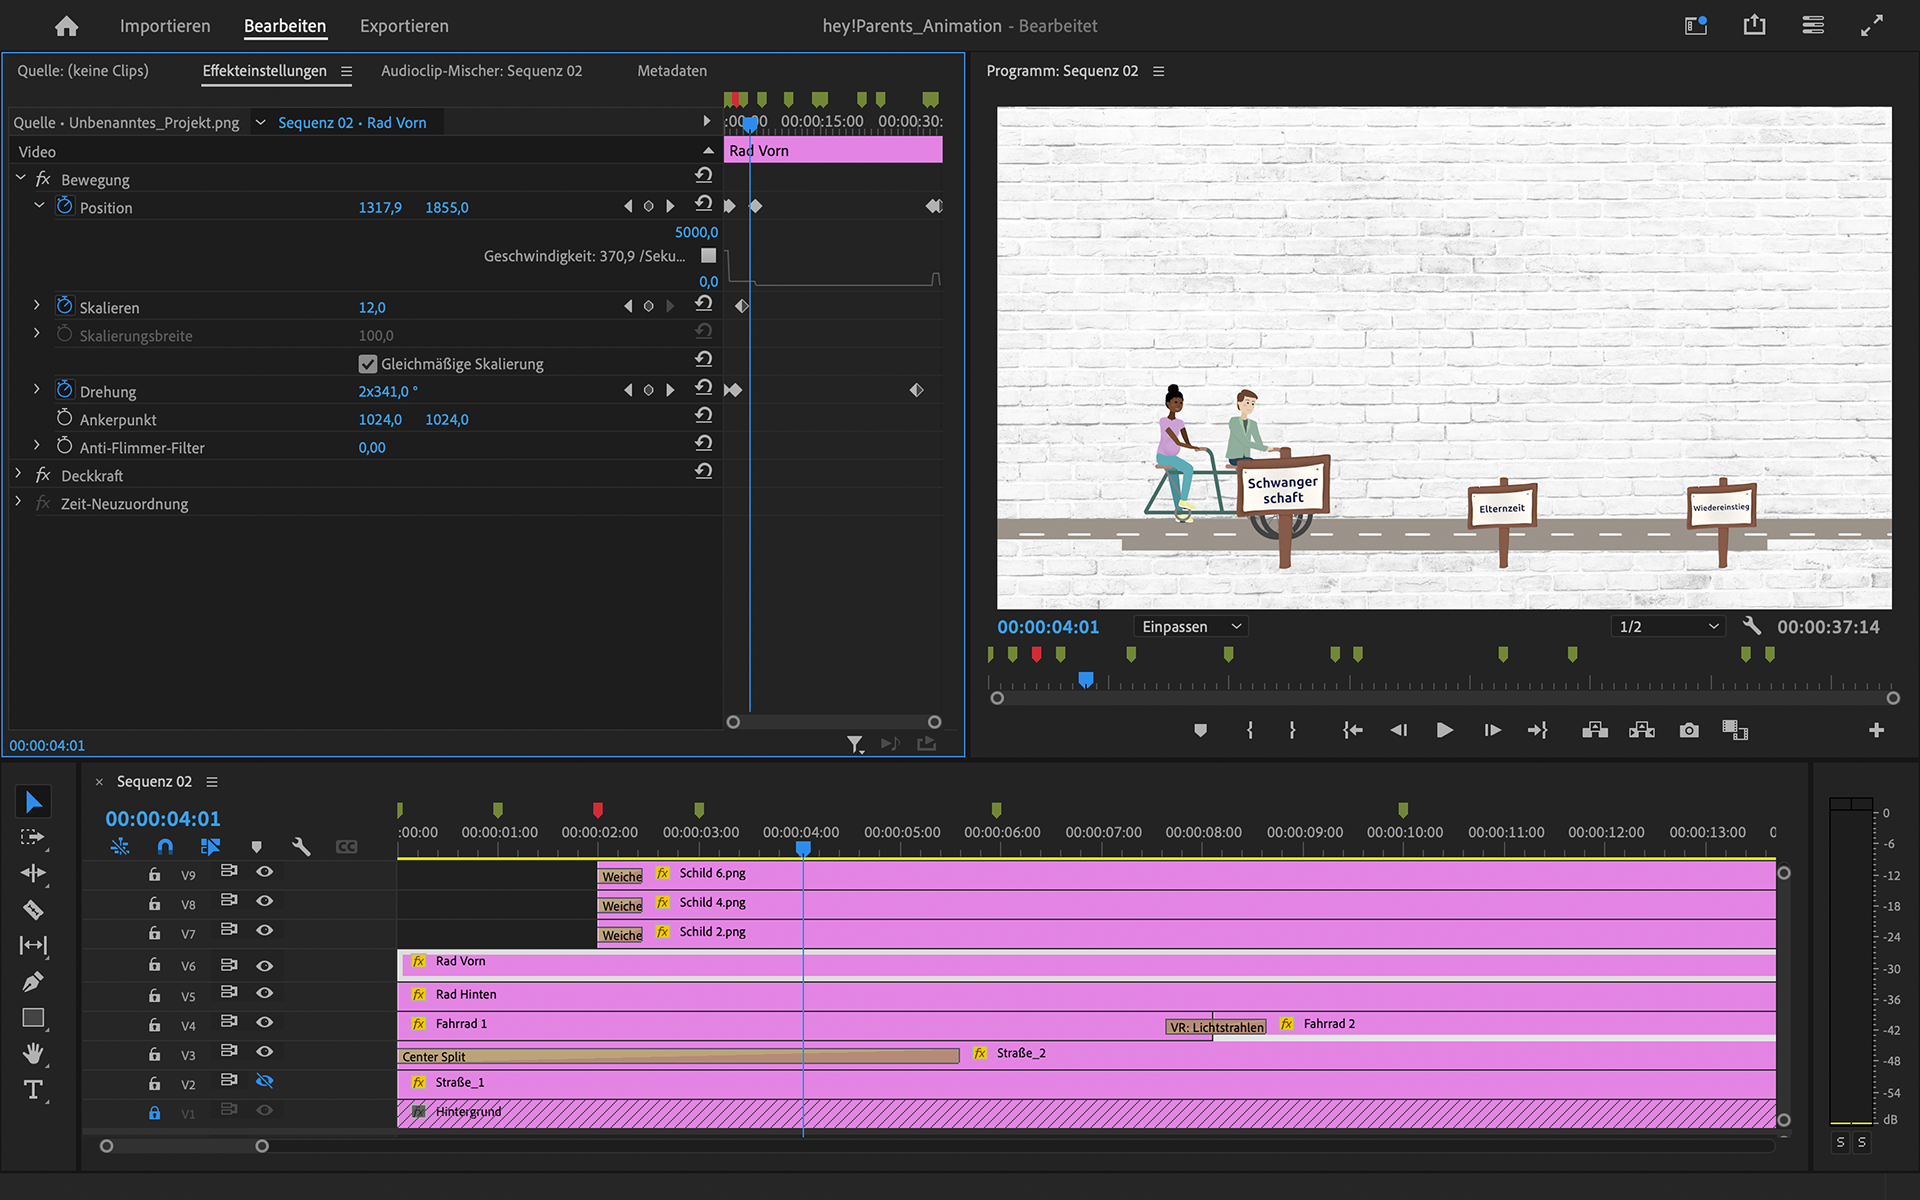Expand the Anti-Flimmer-Filter property
1920x1200 pixels.
tap(37, 445)
